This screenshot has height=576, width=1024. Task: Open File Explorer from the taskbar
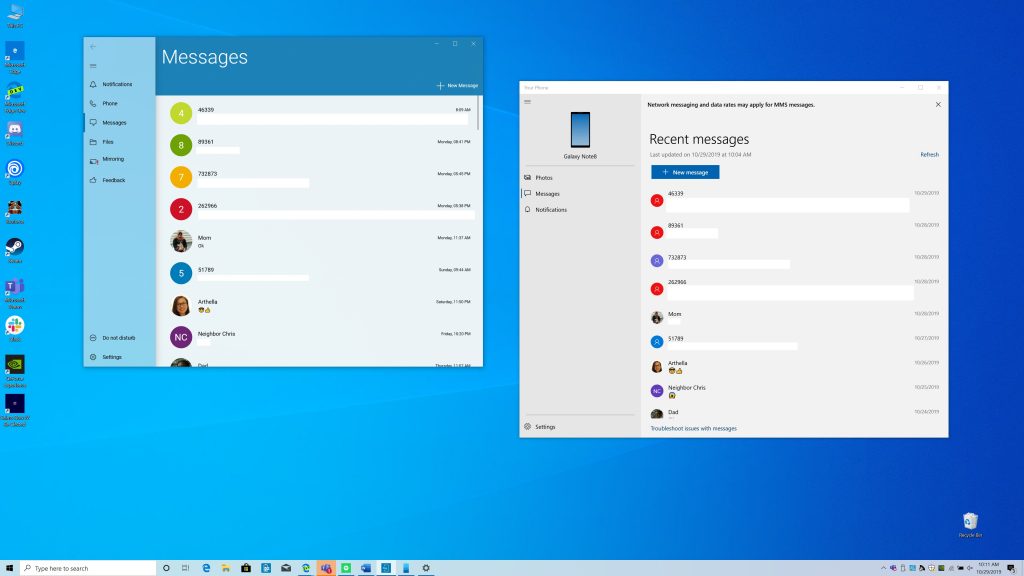point(225,568)
